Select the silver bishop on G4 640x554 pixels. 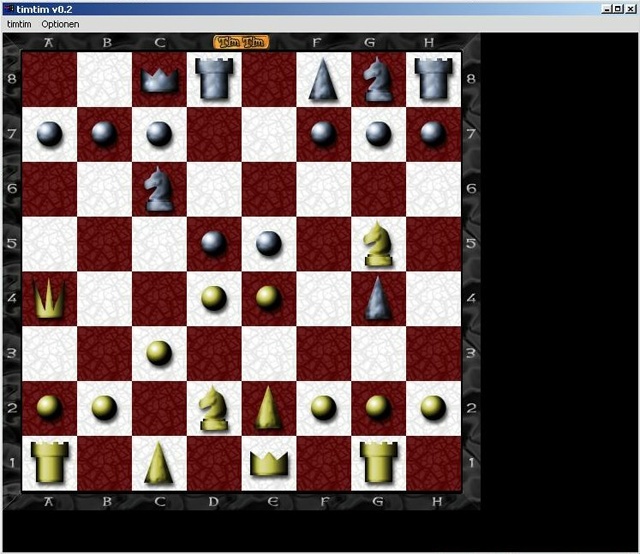pyautogui.click(x=378, y=298)
